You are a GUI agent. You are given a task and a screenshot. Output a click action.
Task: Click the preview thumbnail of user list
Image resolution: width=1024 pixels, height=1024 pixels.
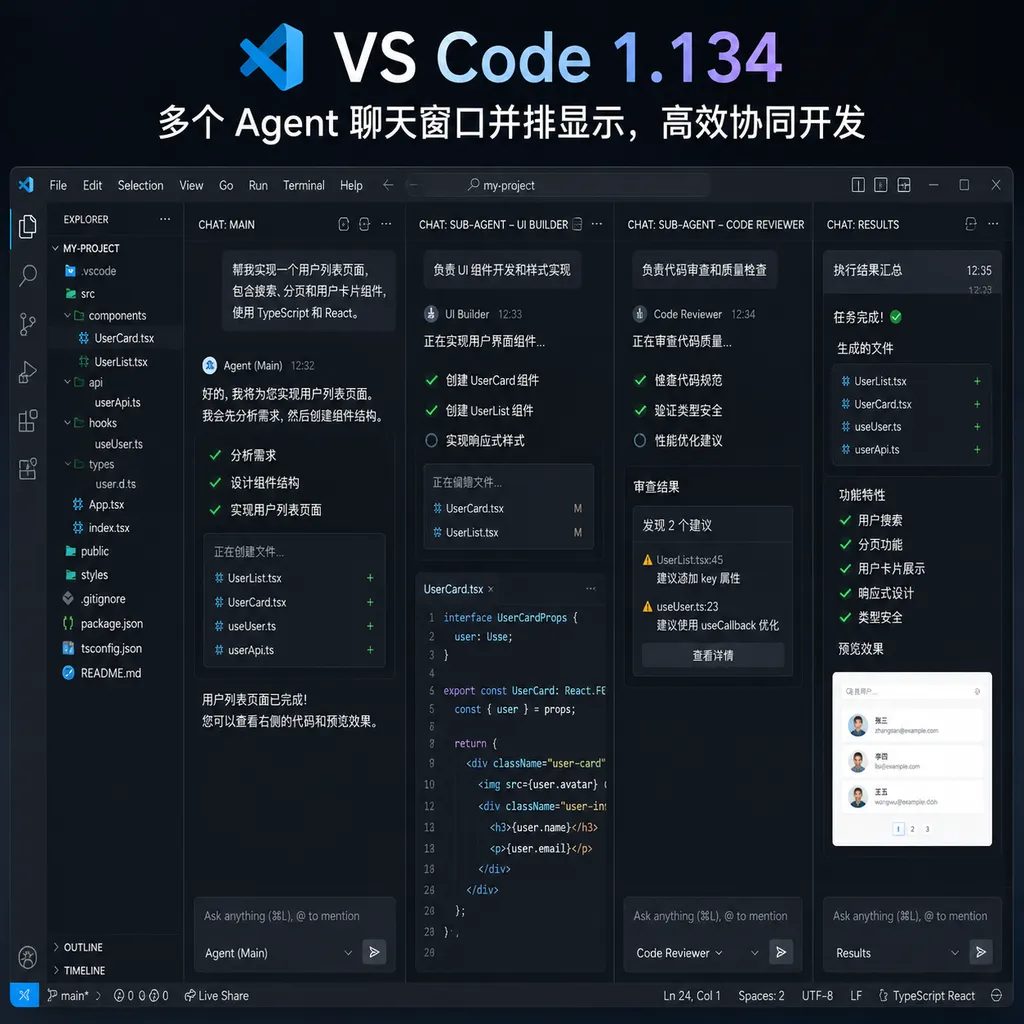[x=912, y=759]
